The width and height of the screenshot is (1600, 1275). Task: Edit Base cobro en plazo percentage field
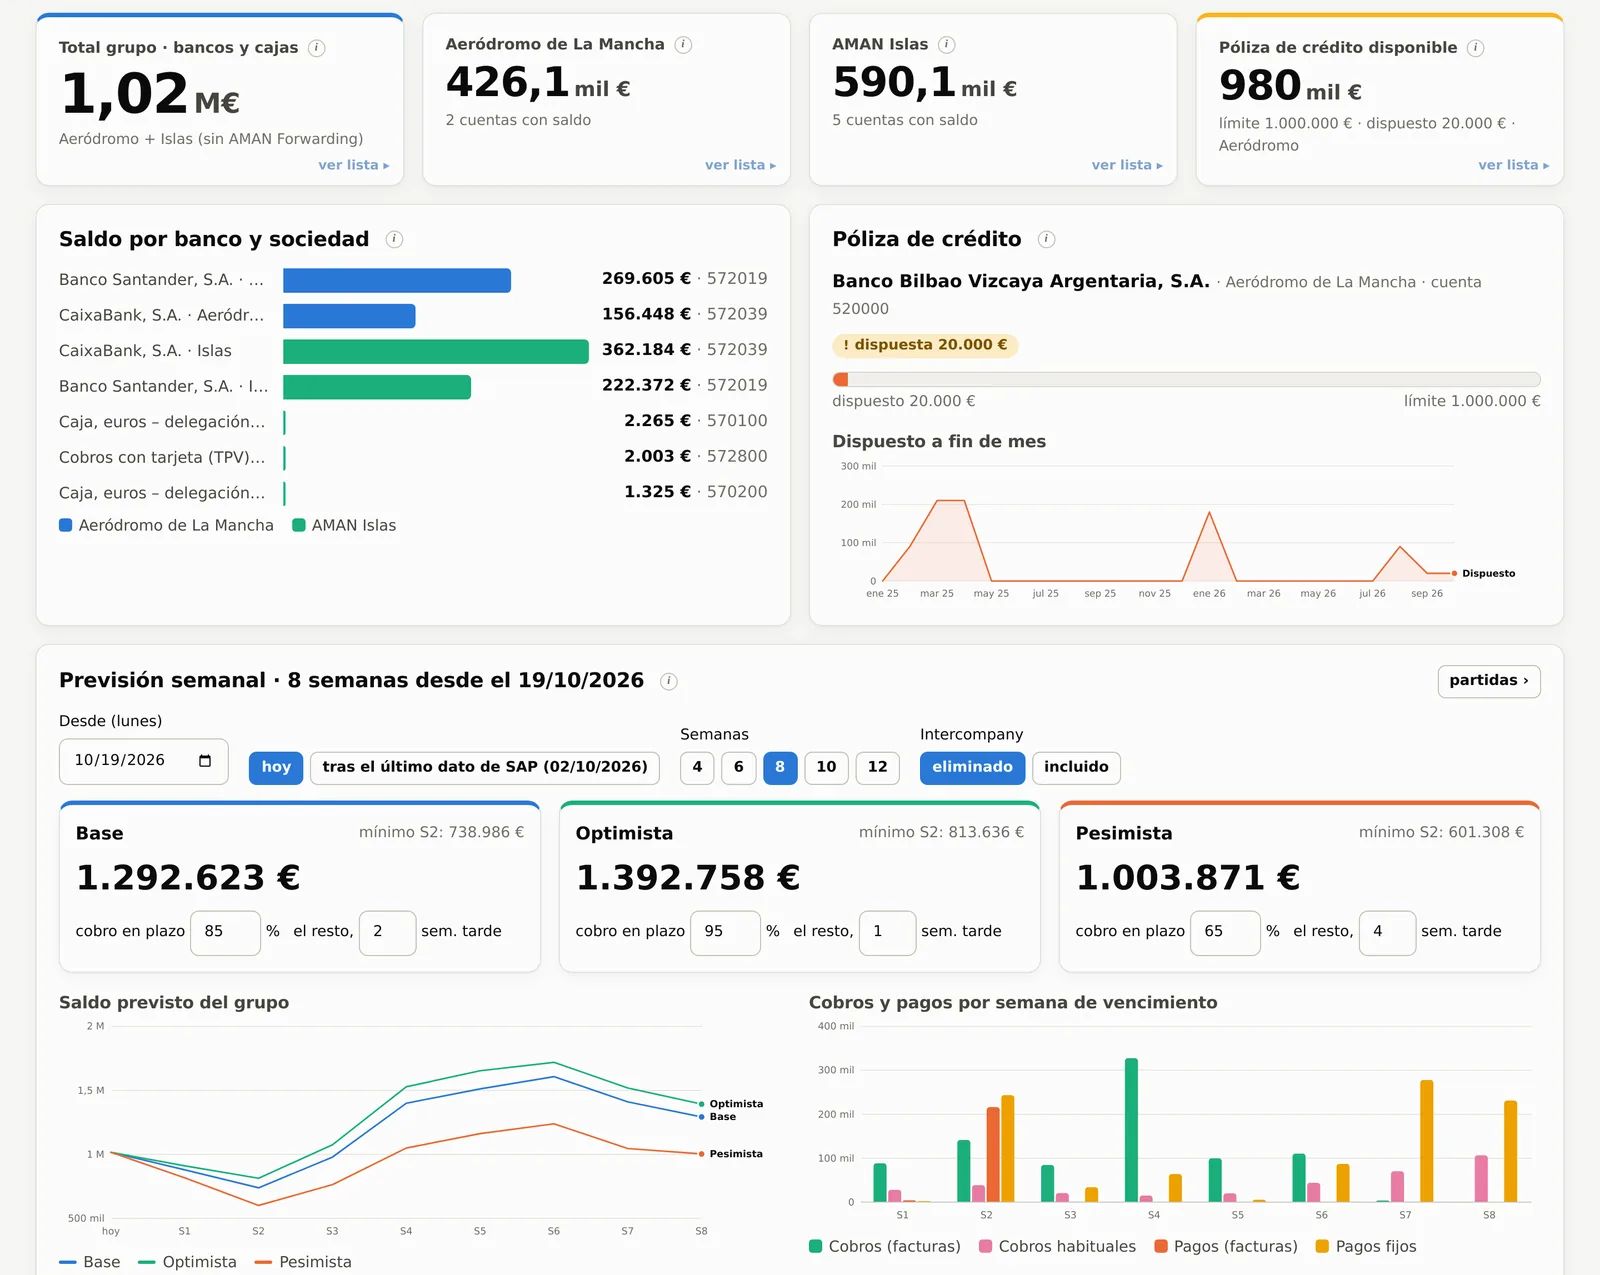(x=225, y=932)
